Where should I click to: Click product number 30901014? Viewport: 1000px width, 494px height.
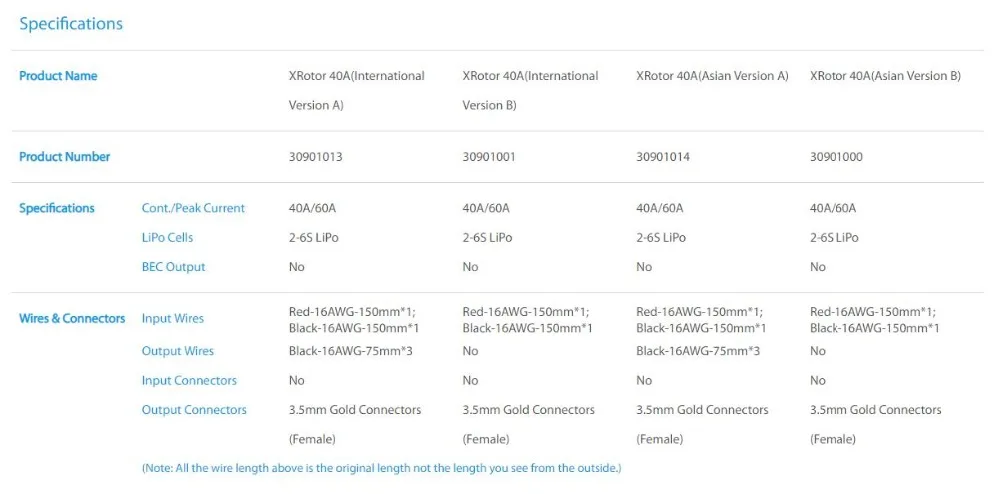click(x=663, y=157)
